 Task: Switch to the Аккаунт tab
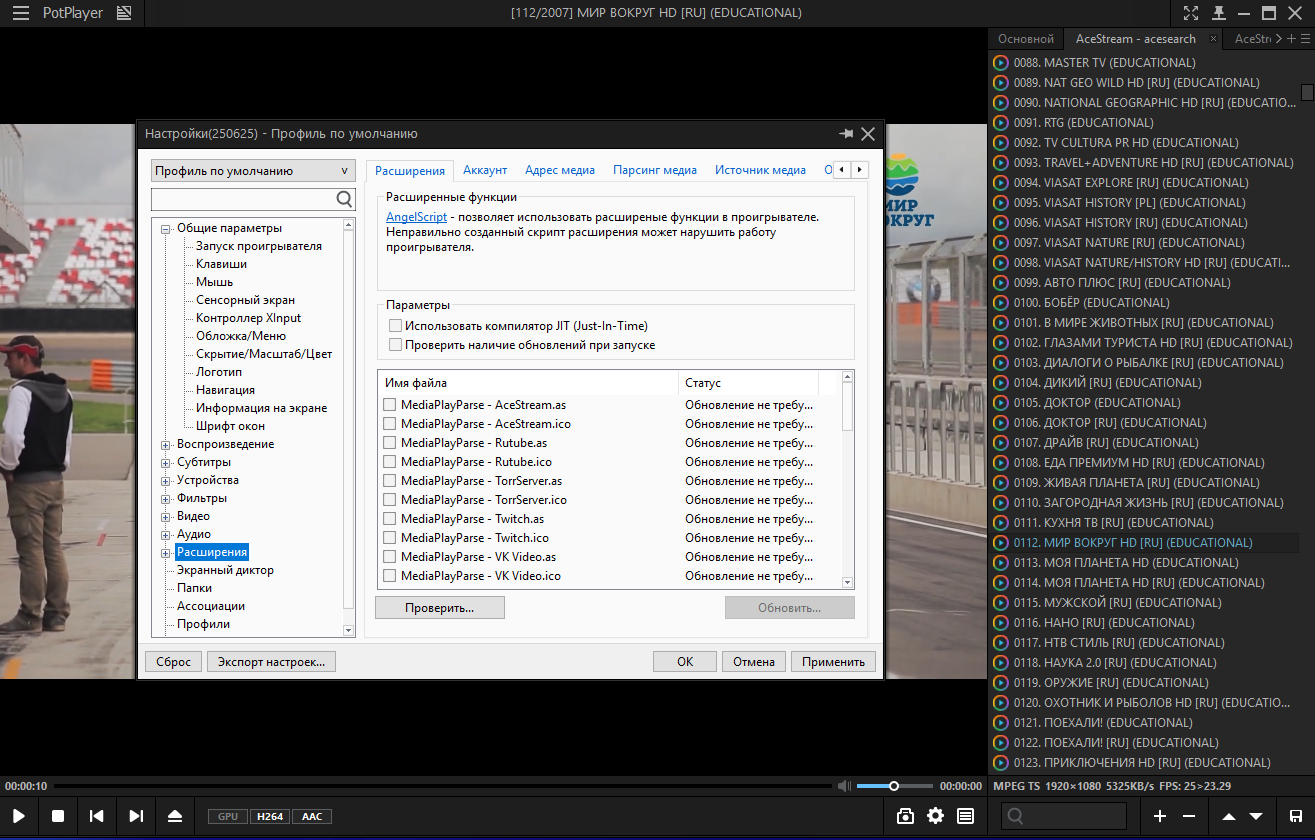click(x=485, y=170)
